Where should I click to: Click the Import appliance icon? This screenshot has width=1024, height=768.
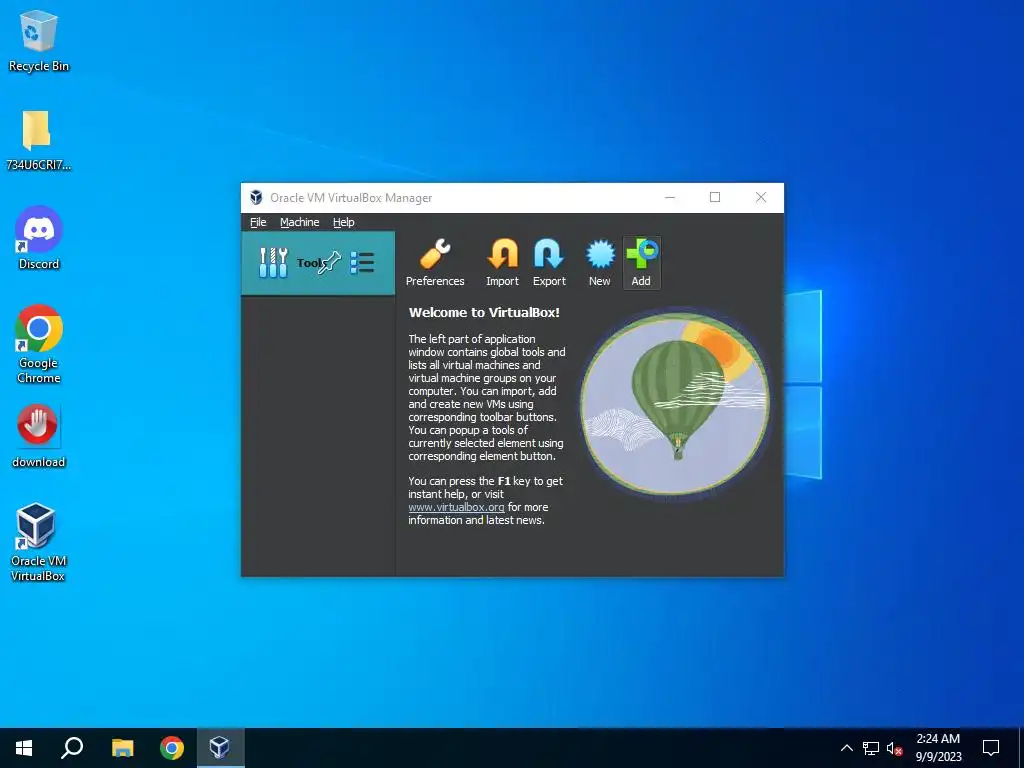(502, 263)
